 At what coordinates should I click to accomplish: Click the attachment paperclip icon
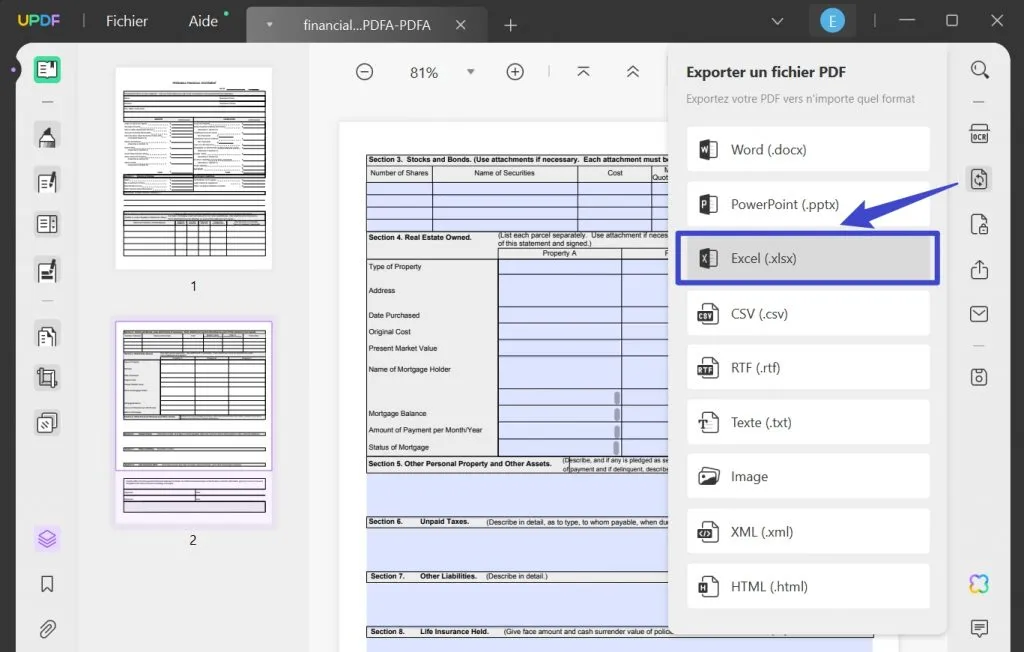pyautogui.click(x=46, y=628)
